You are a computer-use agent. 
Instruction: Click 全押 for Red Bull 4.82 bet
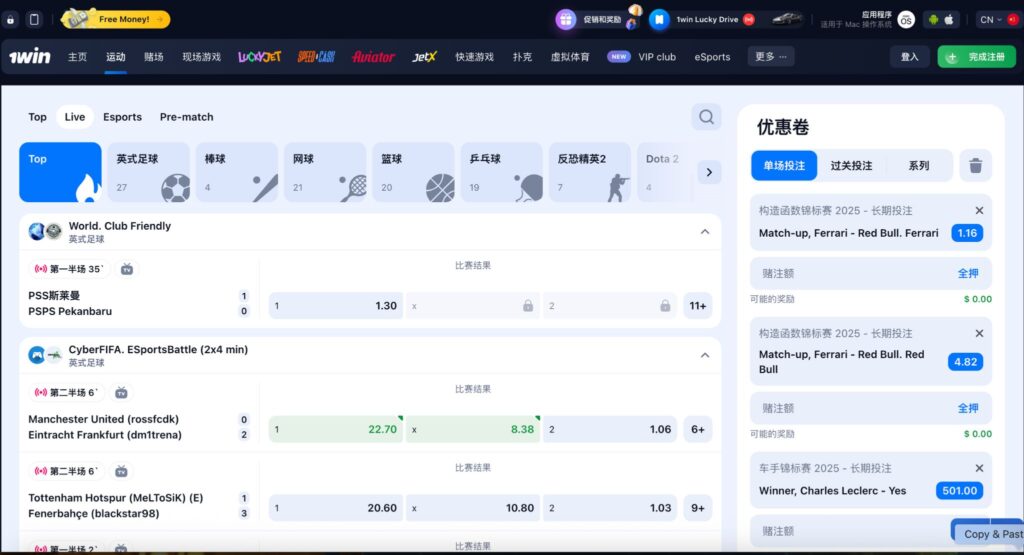click(x=968, y=408)
